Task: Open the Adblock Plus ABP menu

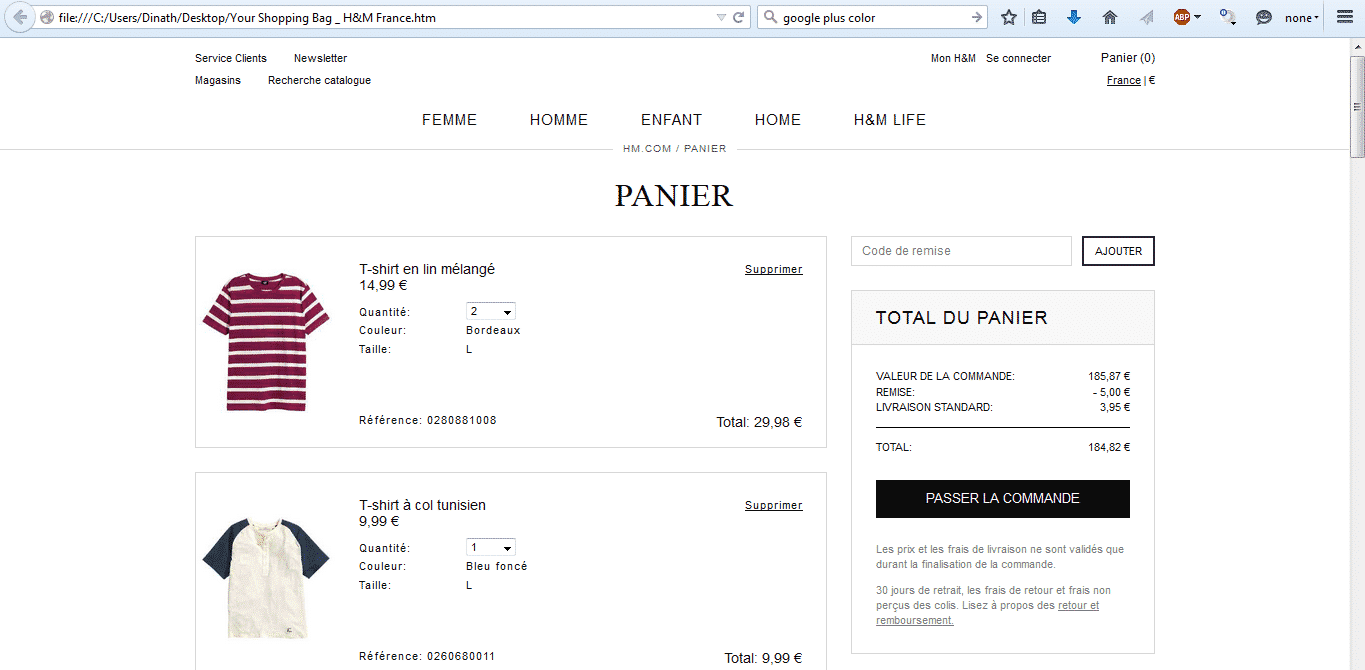Action: pos(1187,17)
